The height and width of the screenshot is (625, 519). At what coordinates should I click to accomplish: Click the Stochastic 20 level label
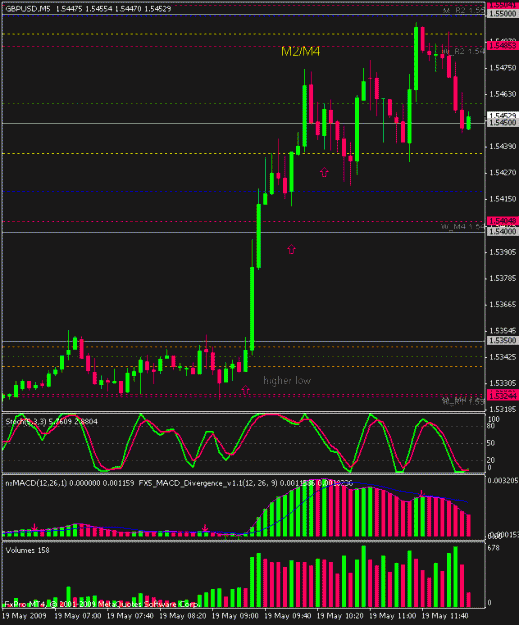coord(491,460)
